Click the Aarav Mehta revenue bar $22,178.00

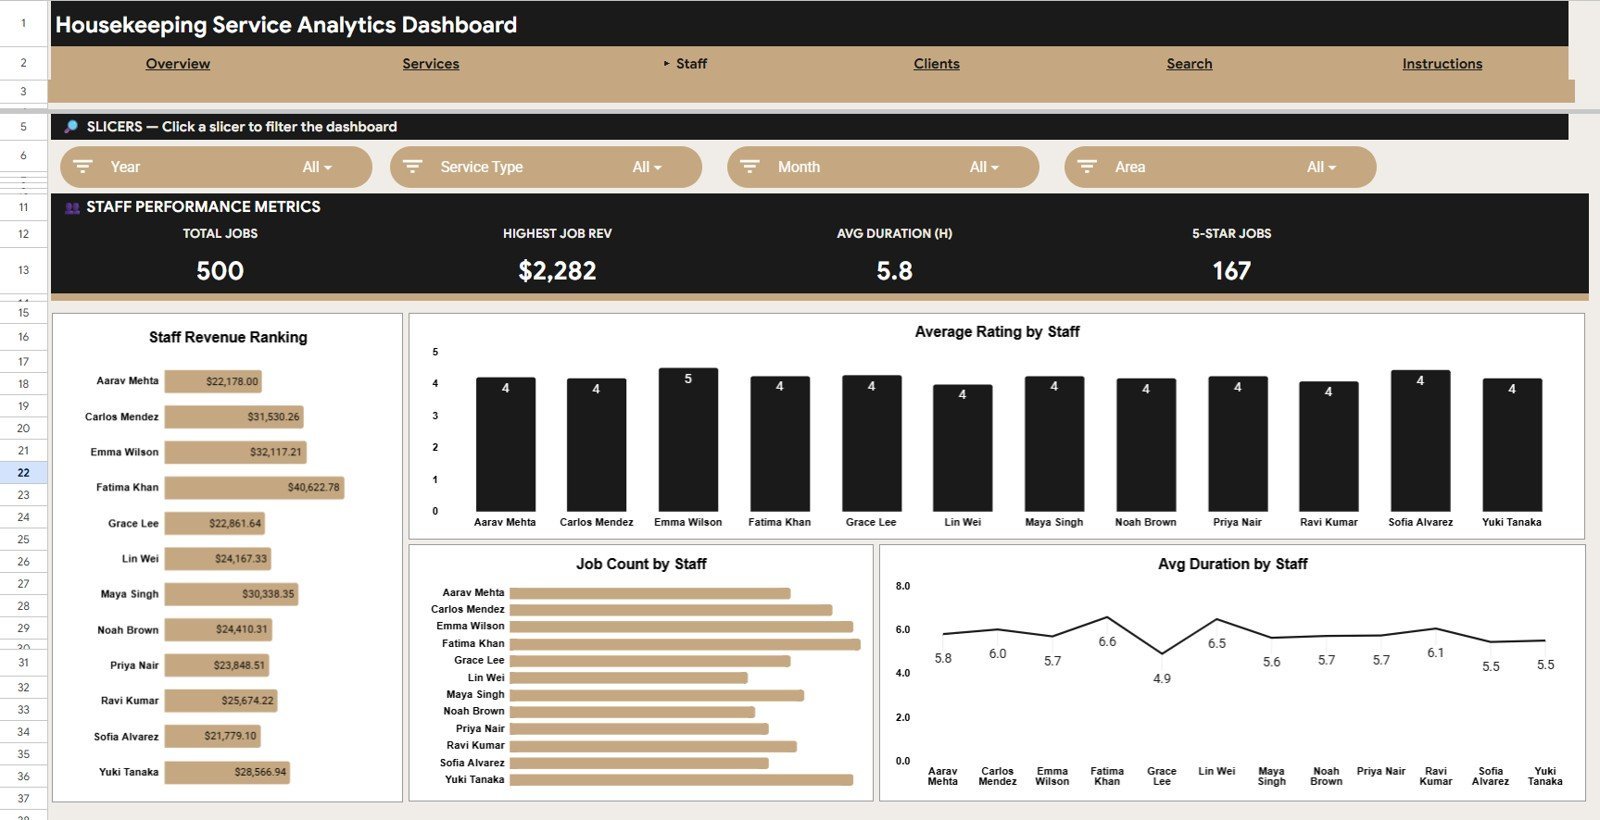click(213, 381)
